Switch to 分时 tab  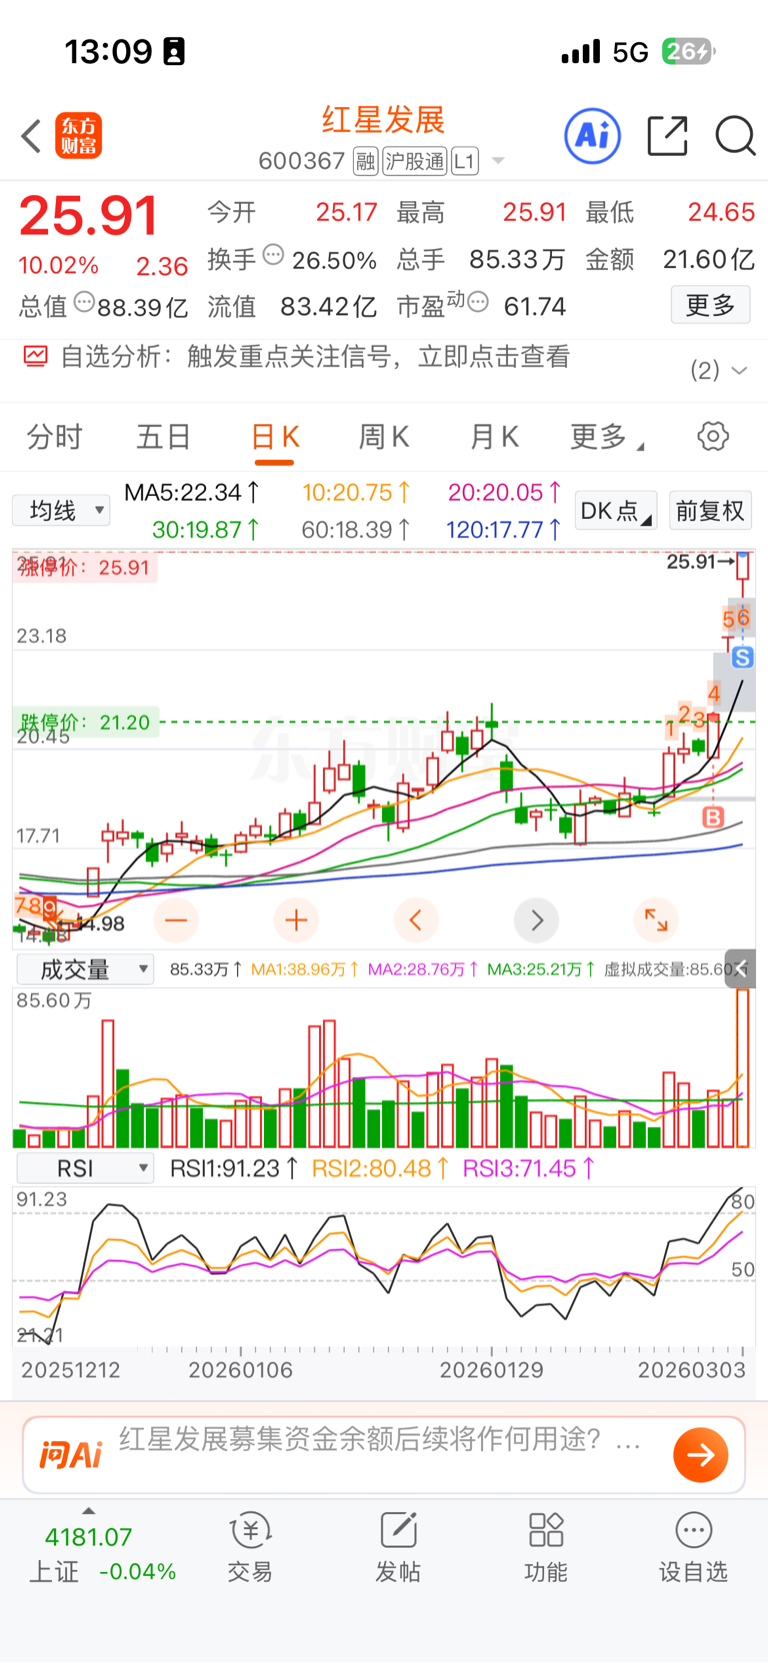(54, 437)
